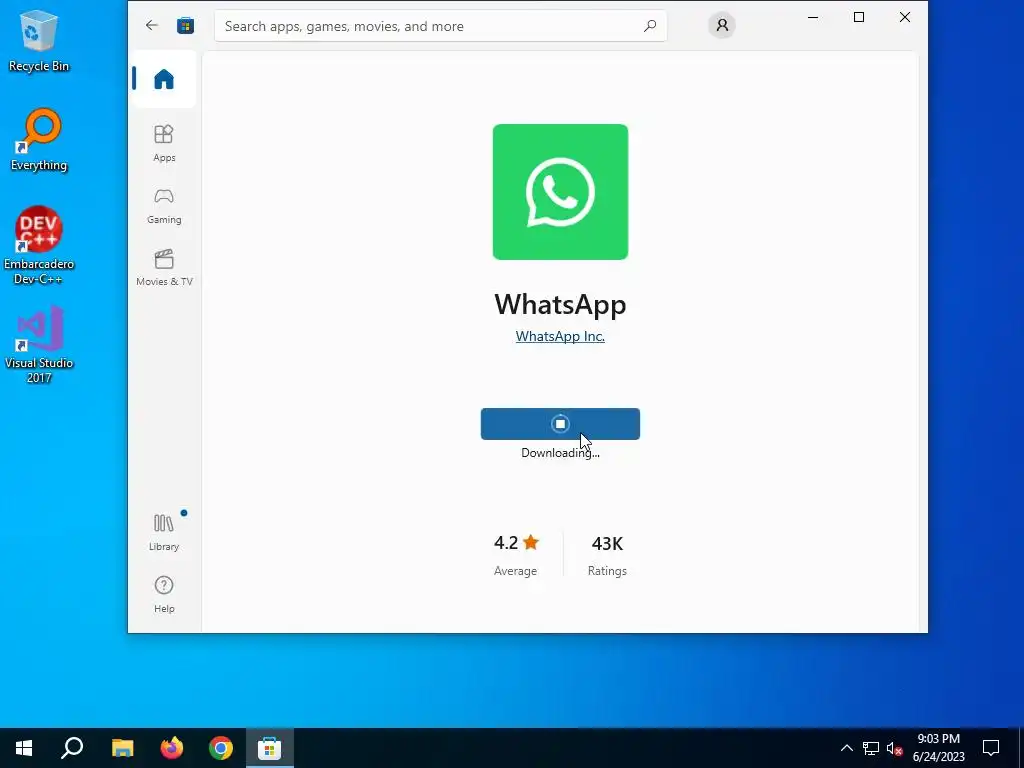Stop the WhatsApp download

point(560,424)
